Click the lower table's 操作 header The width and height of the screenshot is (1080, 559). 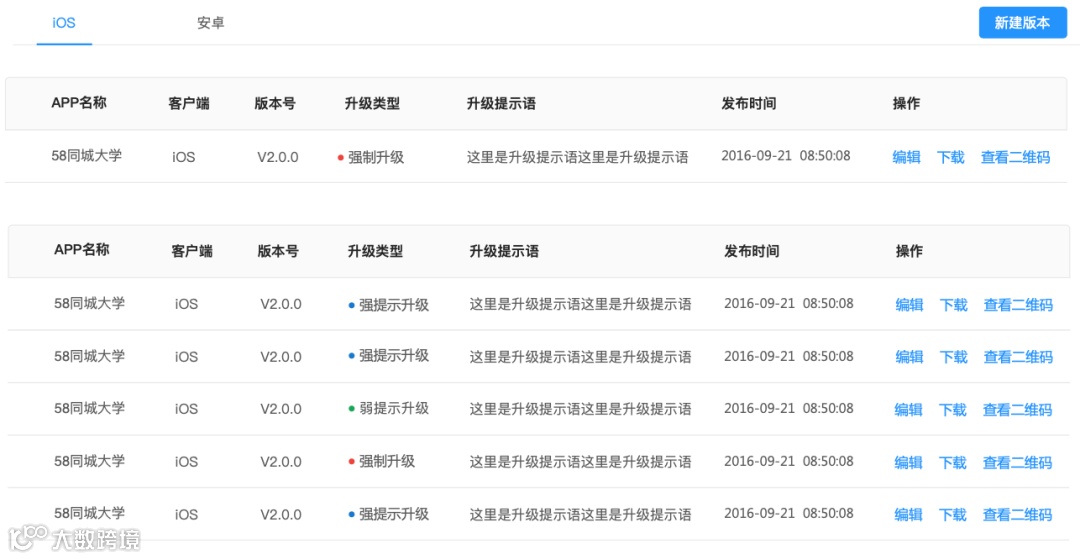(x=909, y=251)
